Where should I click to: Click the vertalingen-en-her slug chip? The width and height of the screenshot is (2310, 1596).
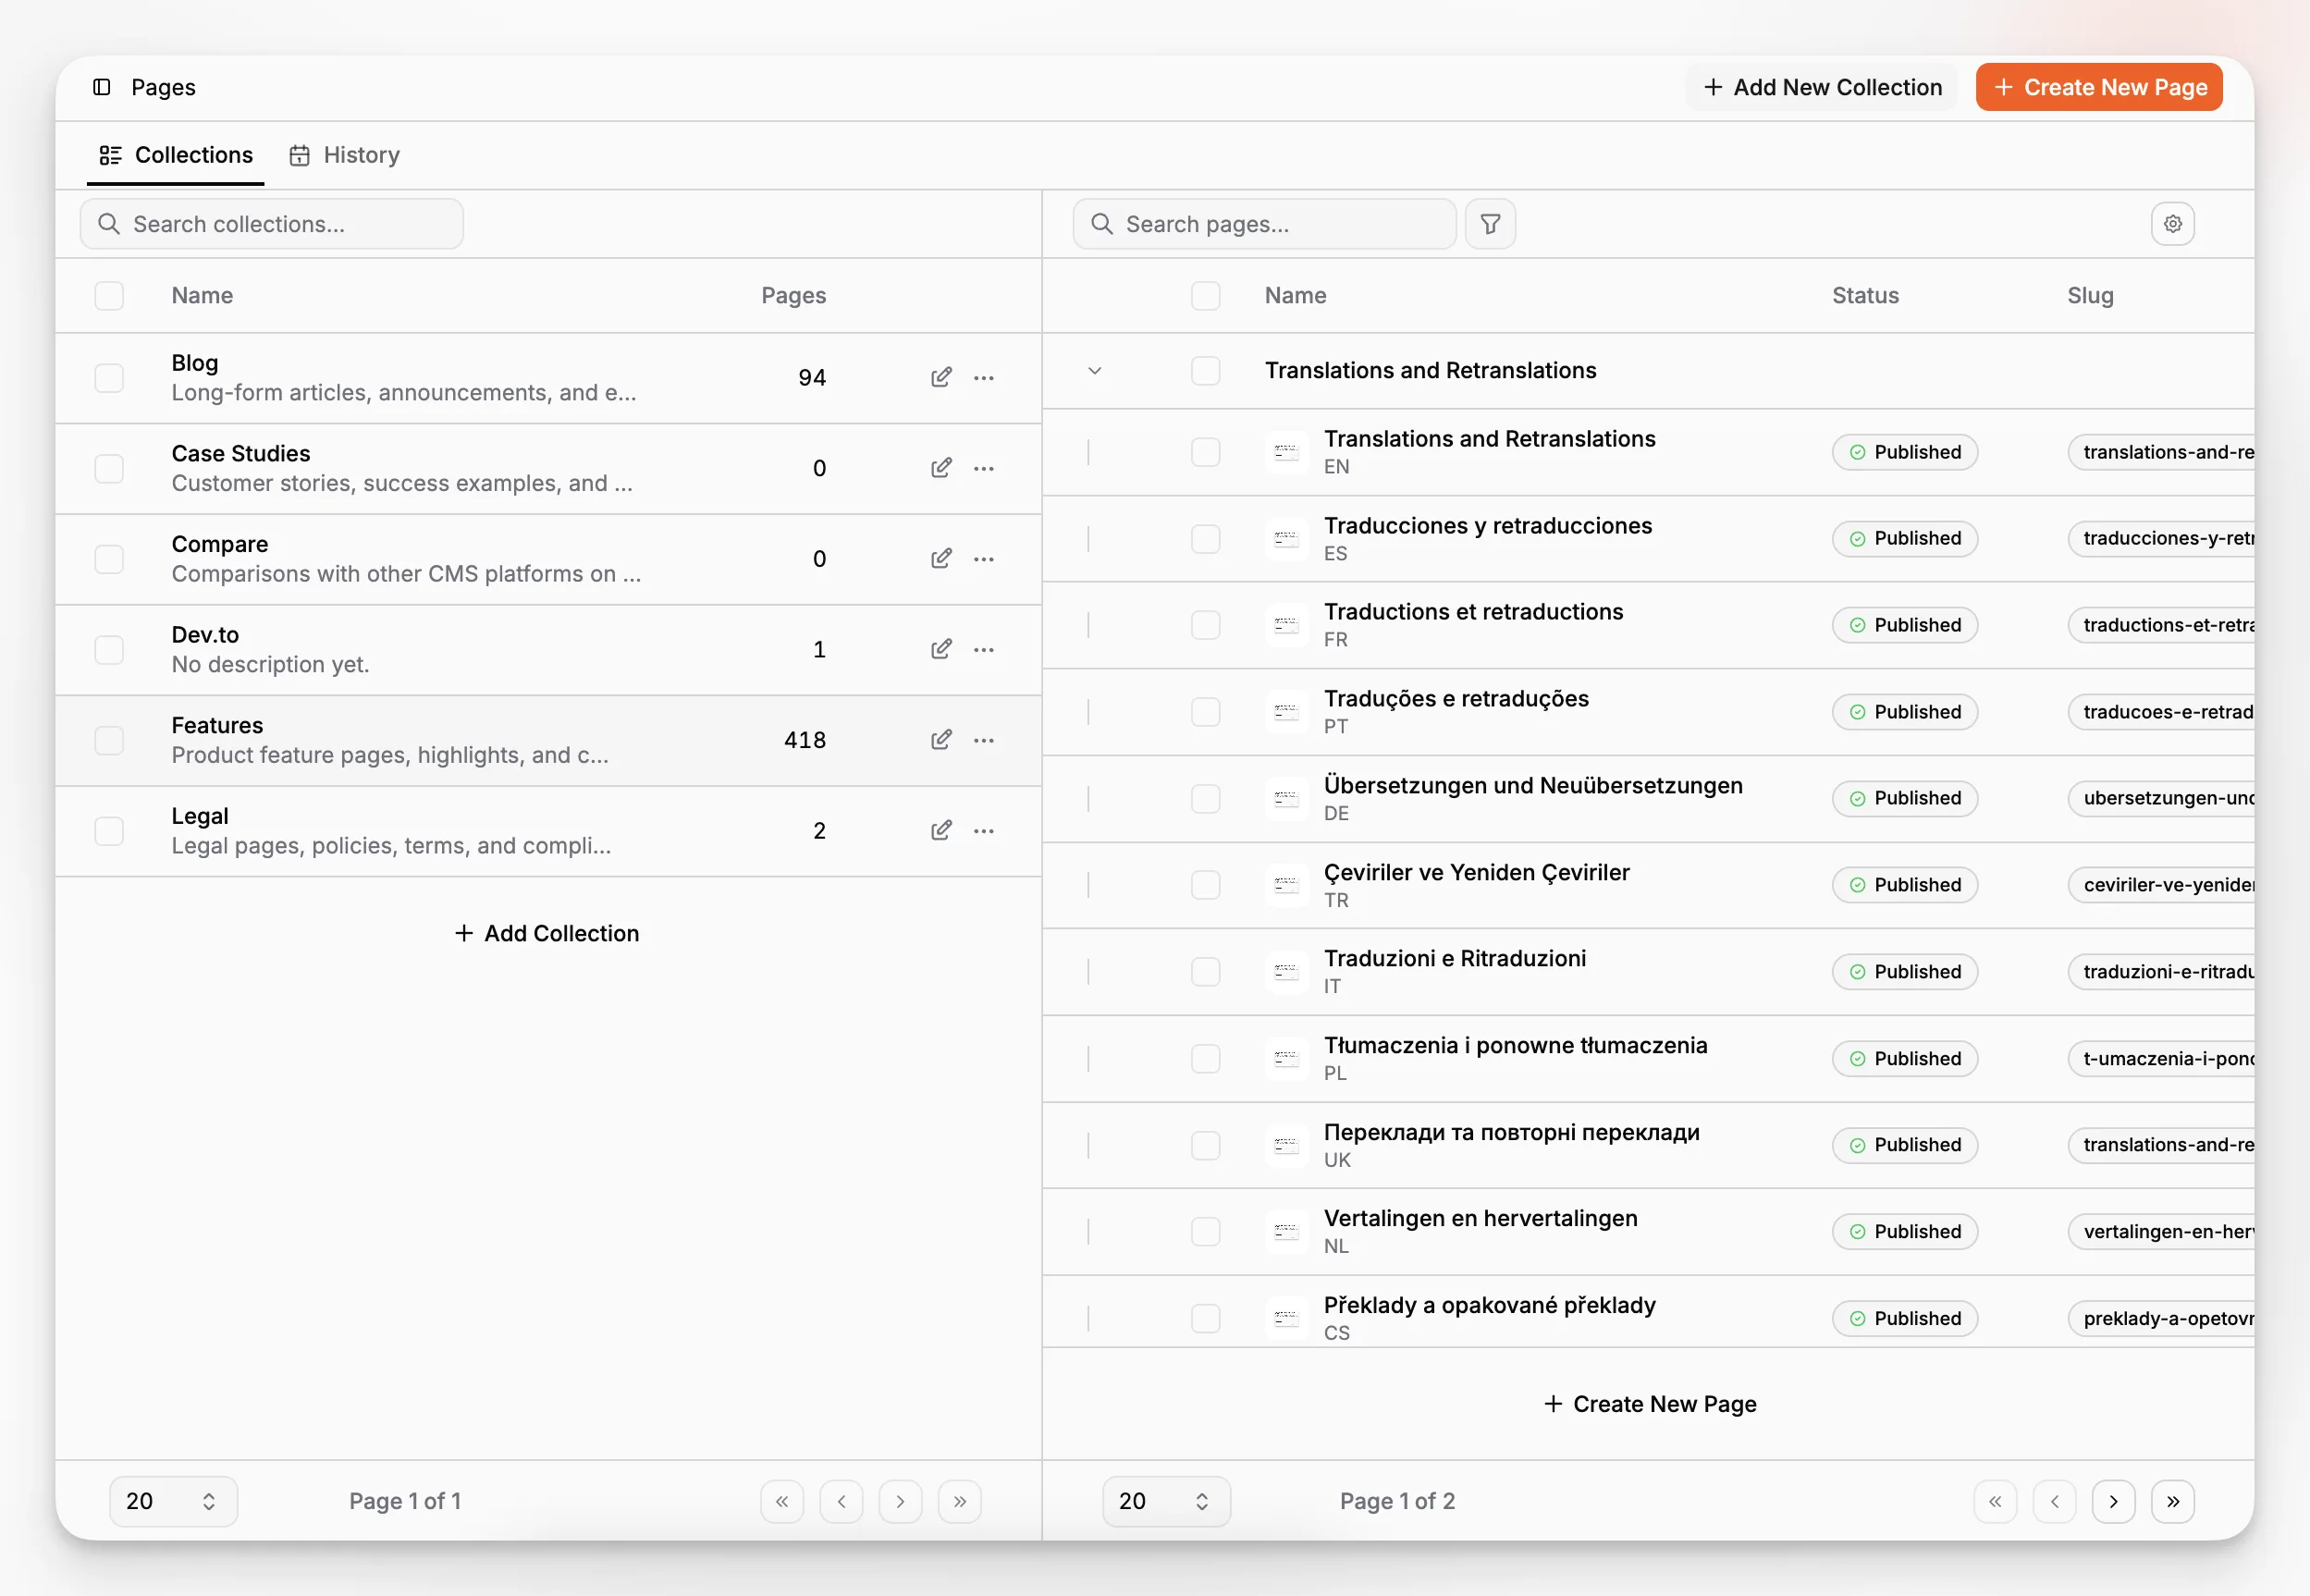click(2162, 1232)
